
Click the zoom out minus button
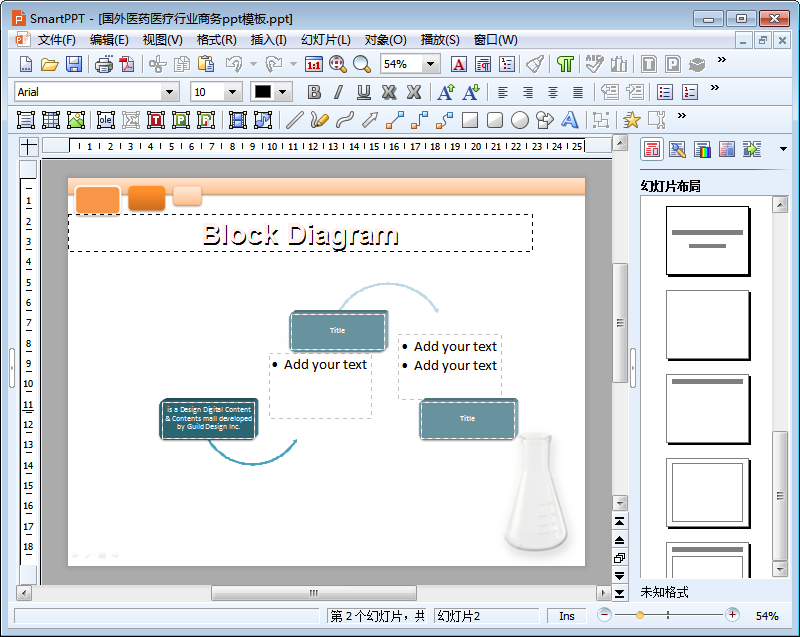point(604,615)
